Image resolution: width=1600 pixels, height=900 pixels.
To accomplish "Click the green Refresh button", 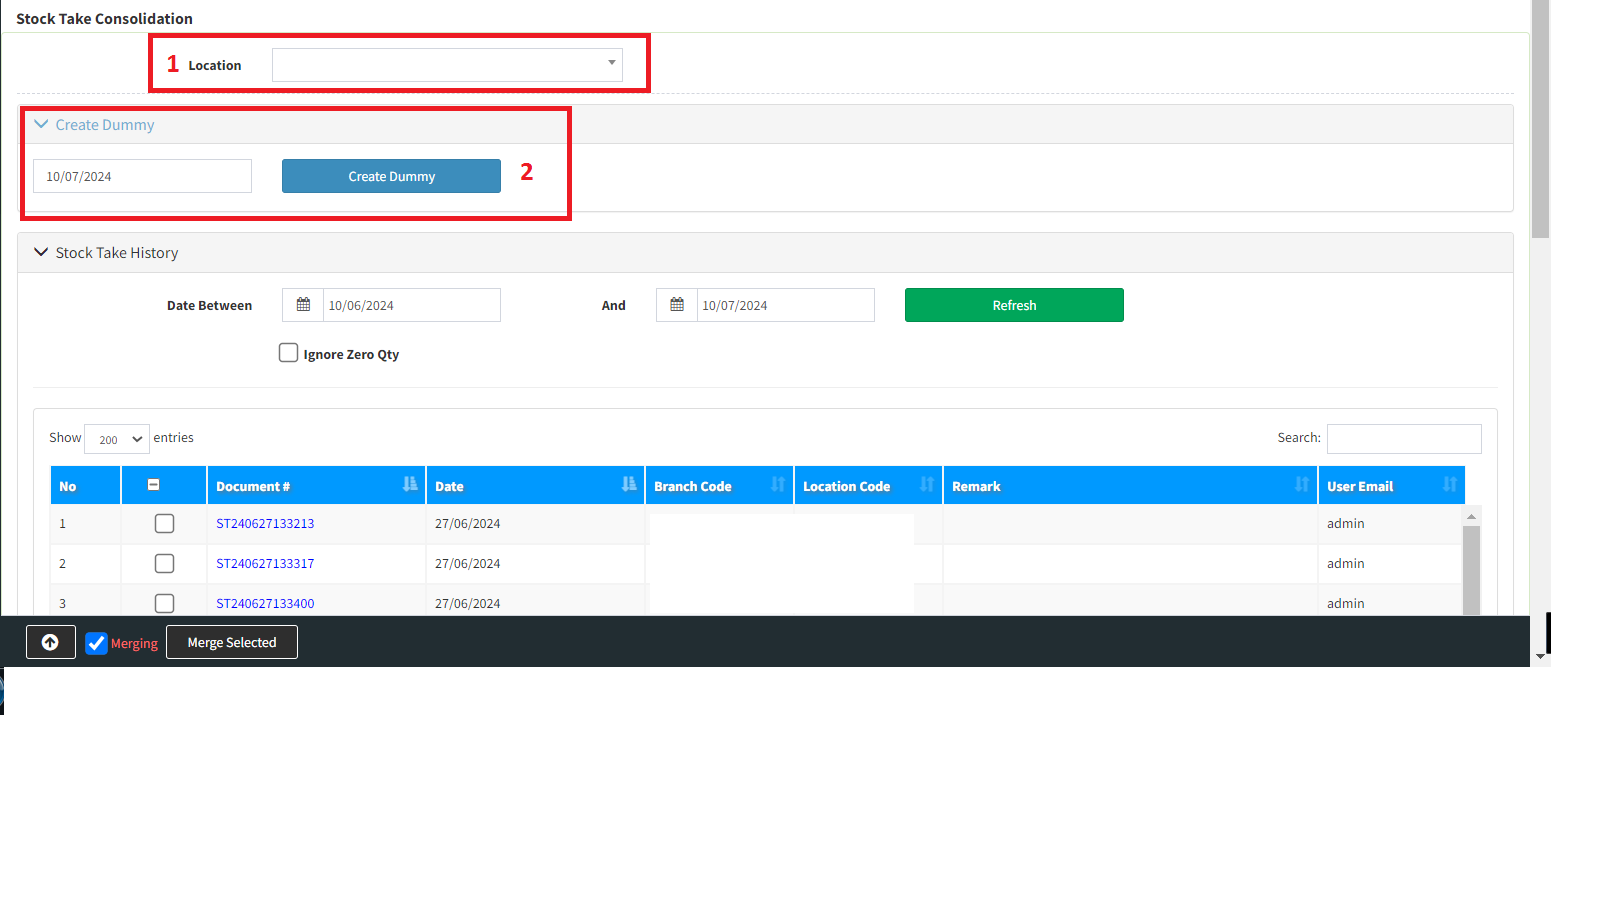I will (x=1014, y=305).
